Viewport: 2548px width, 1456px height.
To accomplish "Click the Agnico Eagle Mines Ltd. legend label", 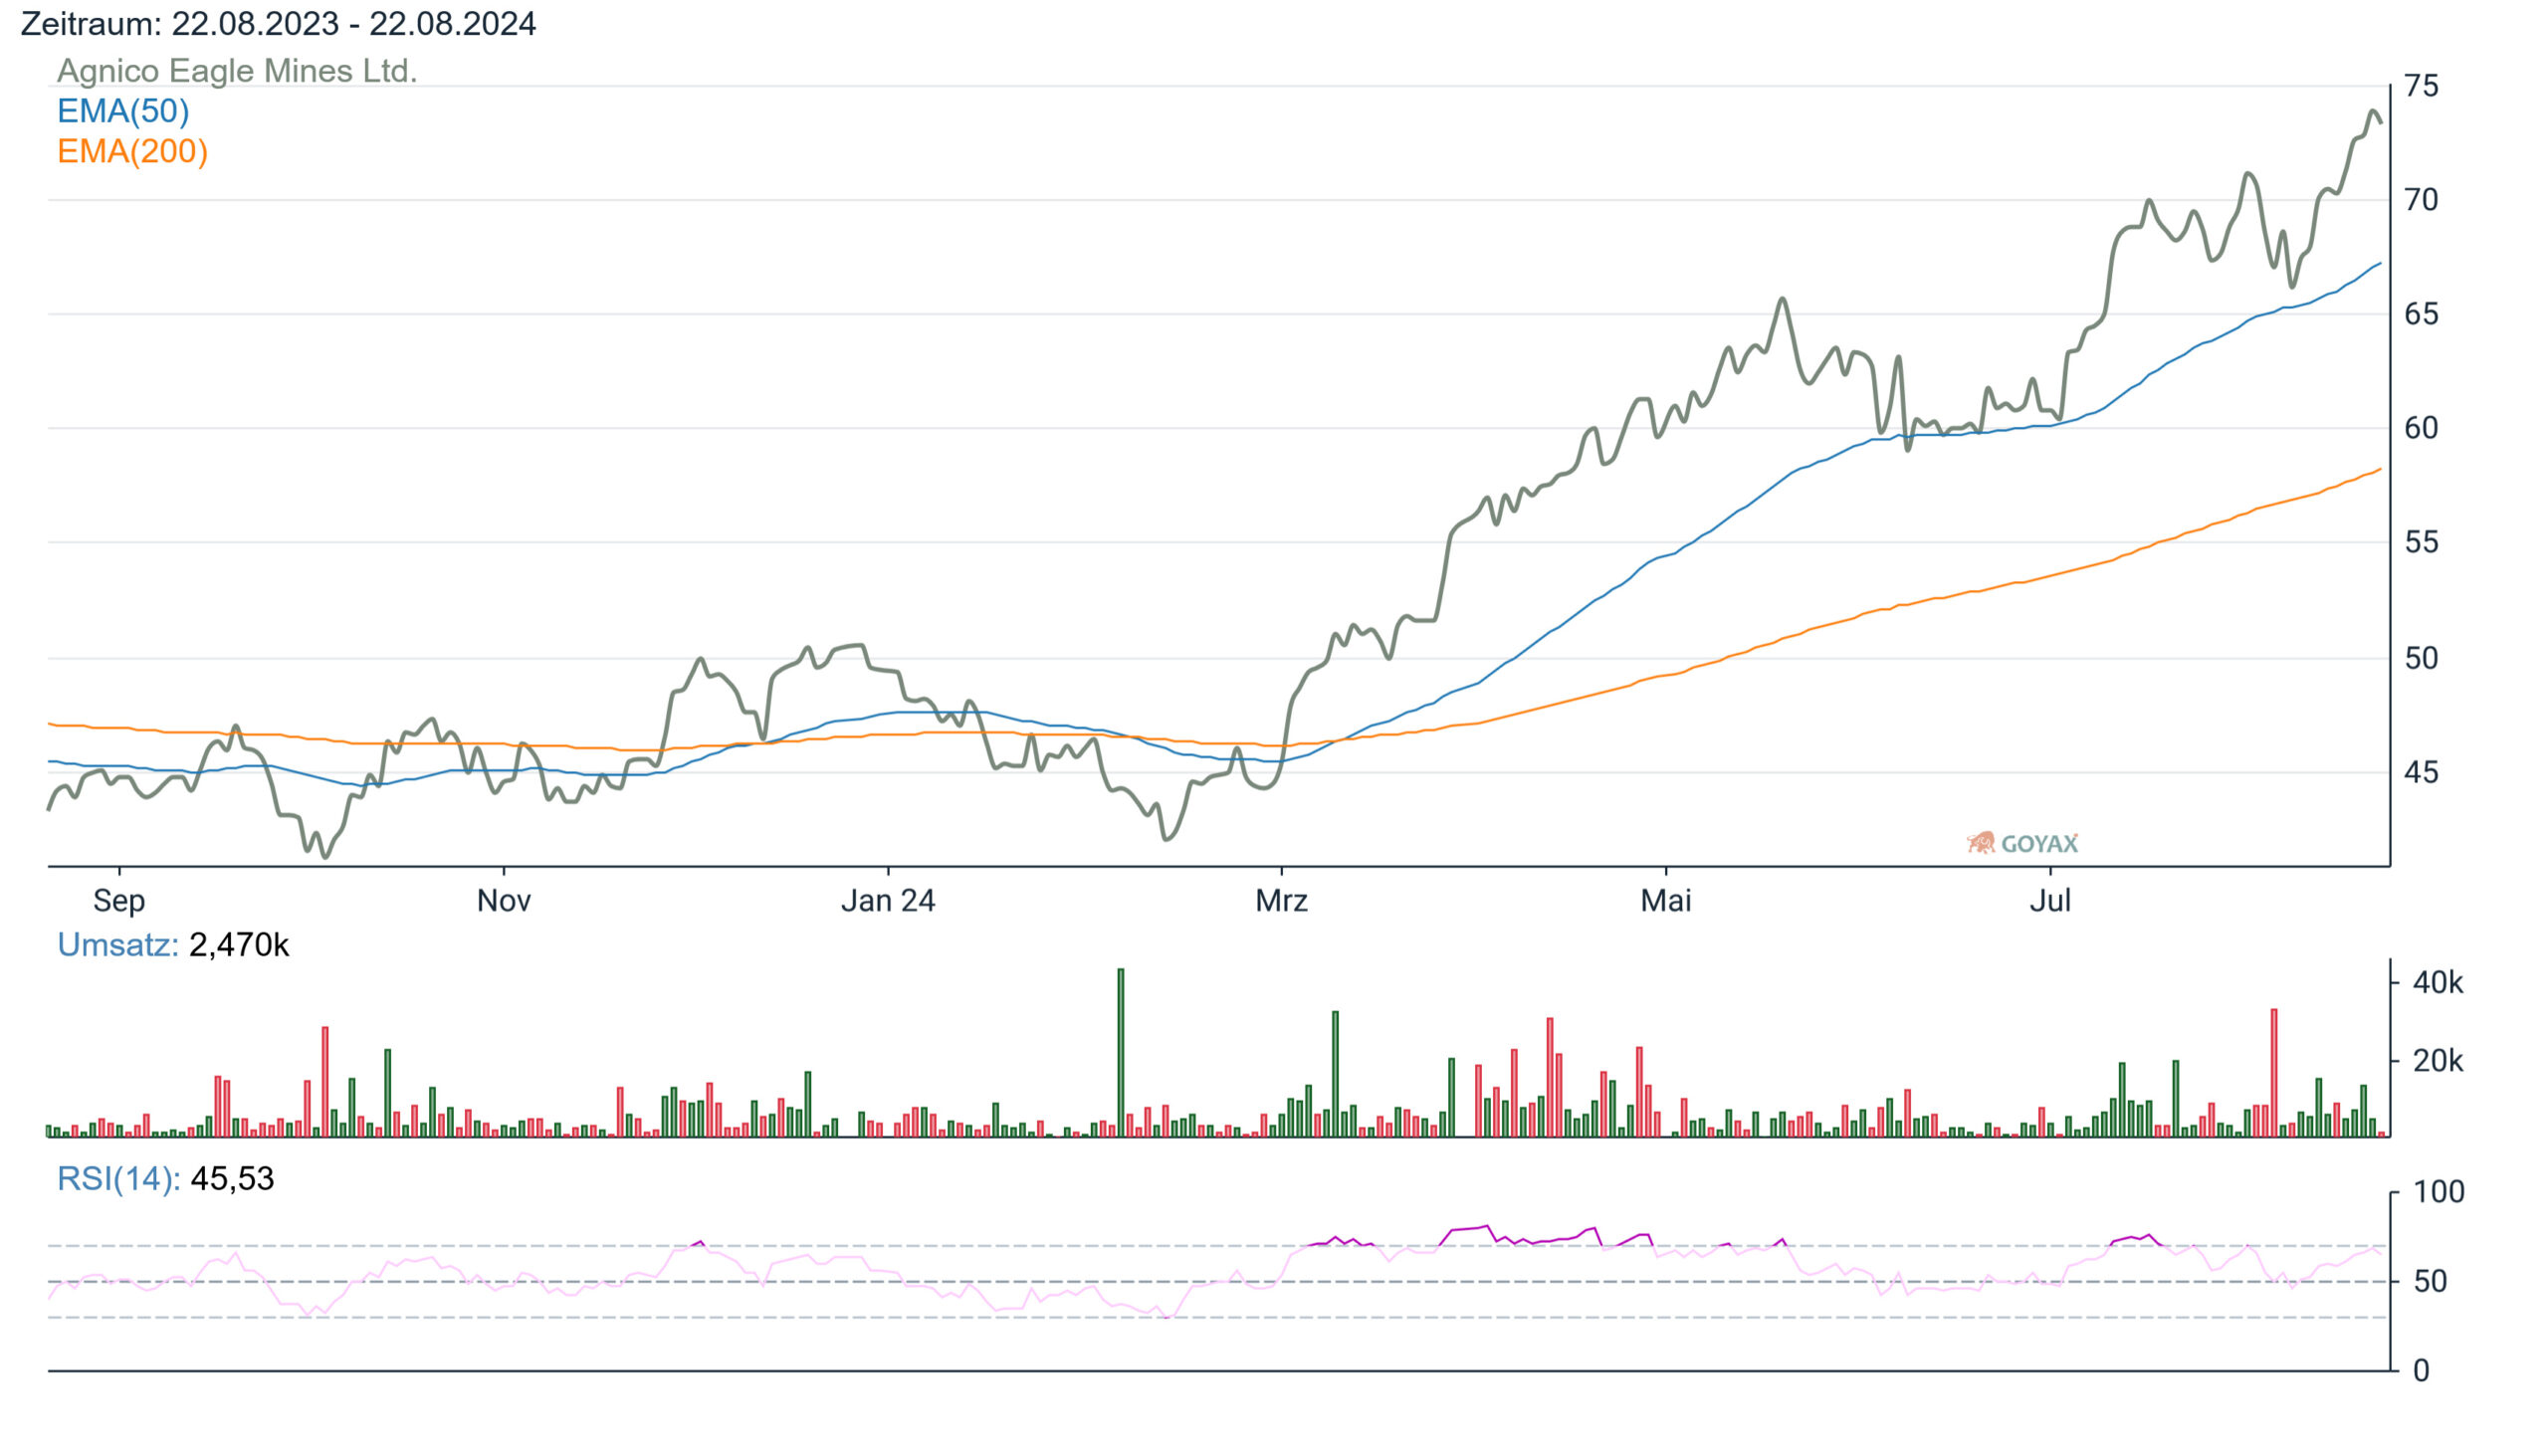I will click(x=237, y=71).
